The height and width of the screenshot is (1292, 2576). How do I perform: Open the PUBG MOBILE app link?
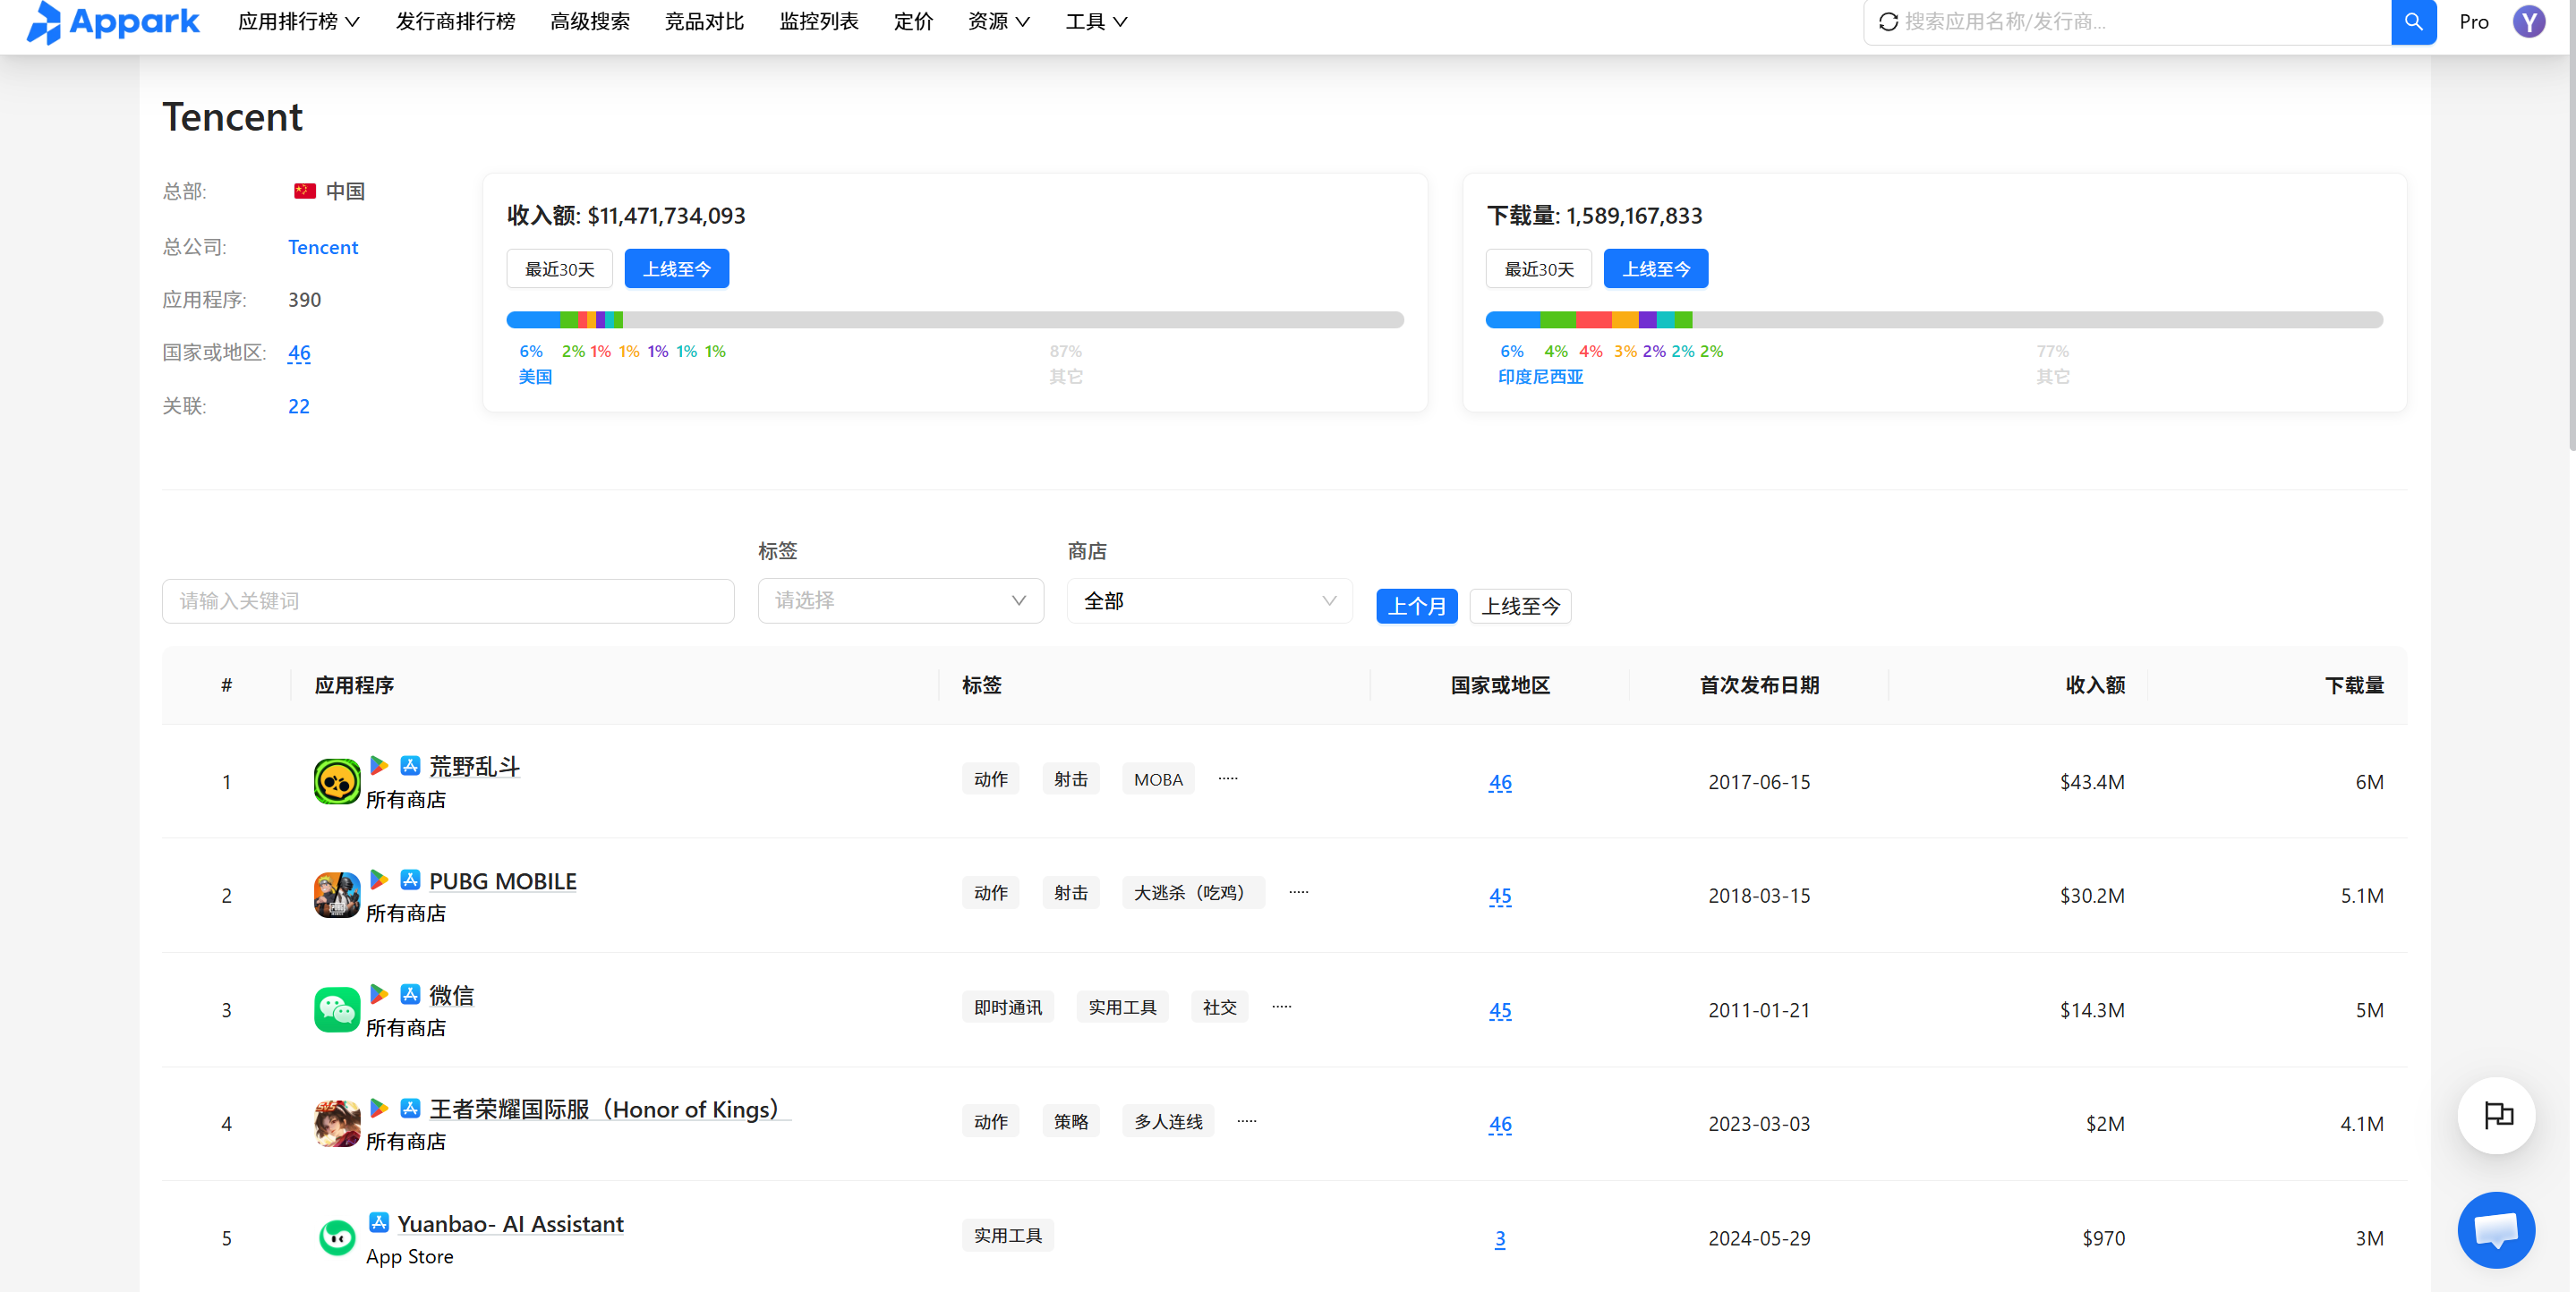[x=503, y=881]
